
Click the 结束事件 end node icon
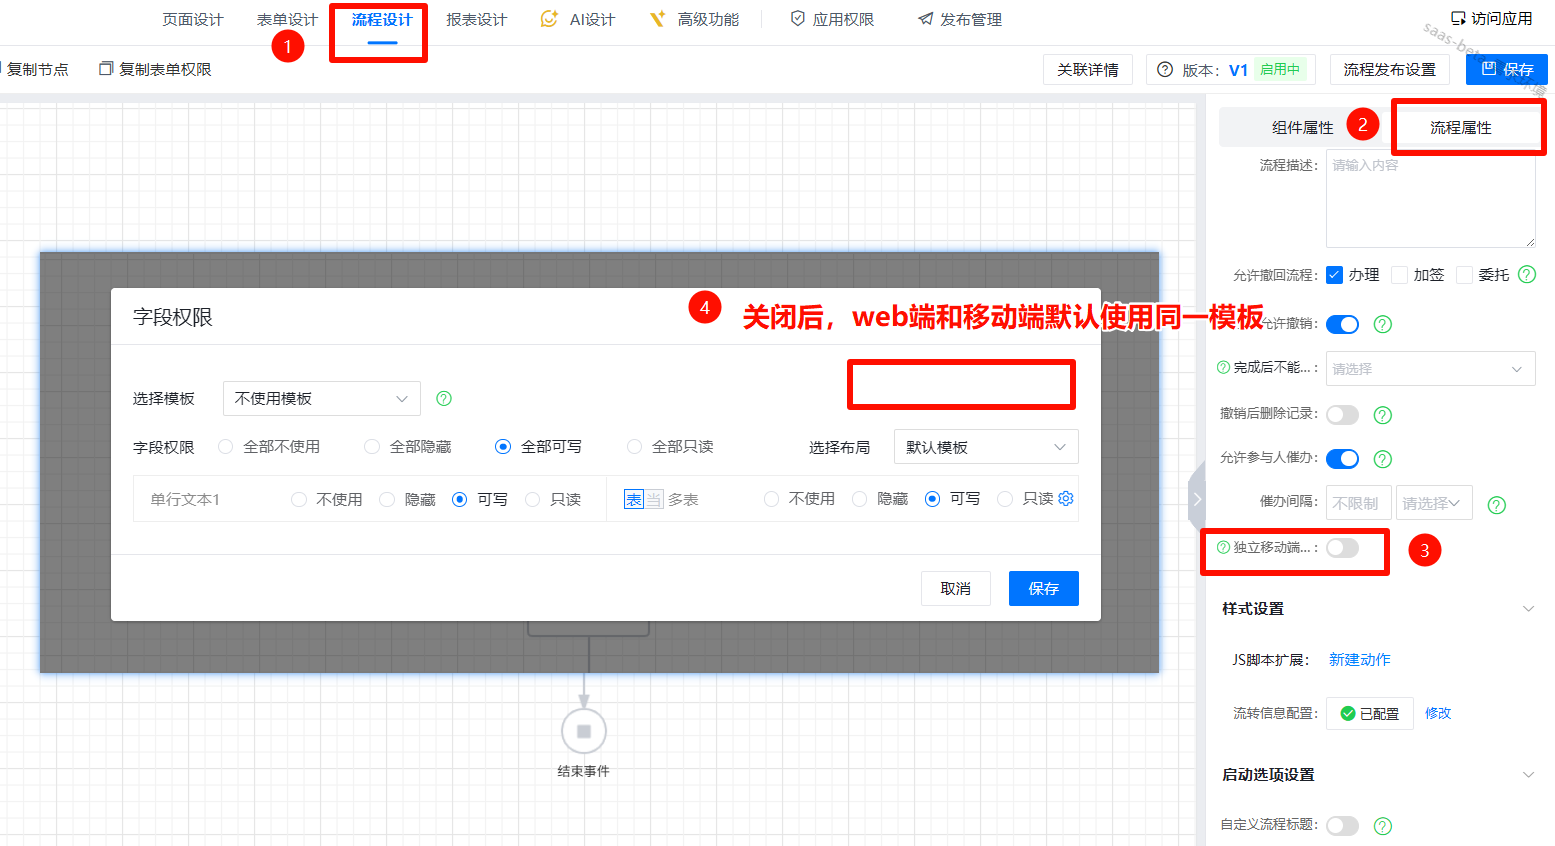pos(584,731)
